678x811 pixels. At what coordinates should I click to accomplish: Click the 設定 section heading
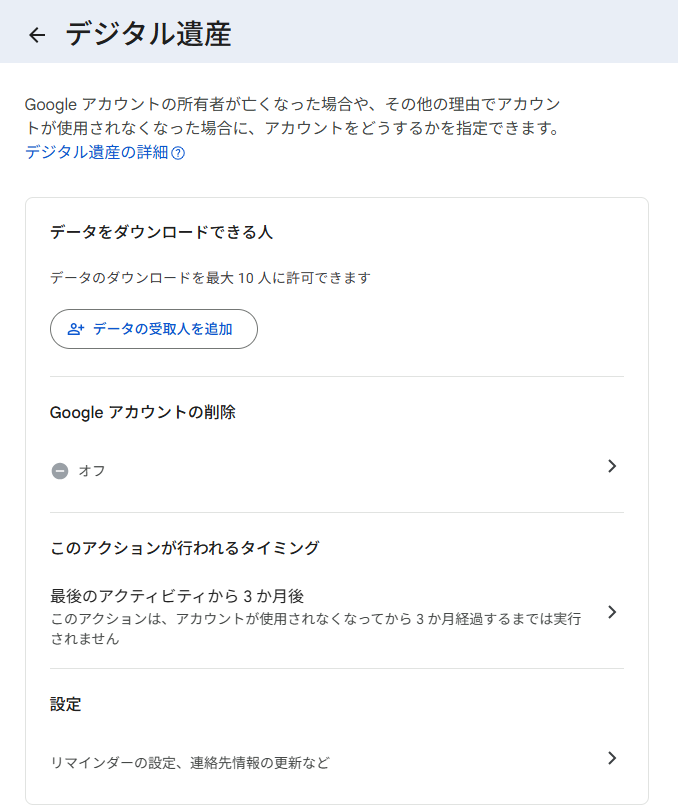(x=66, y=704)
